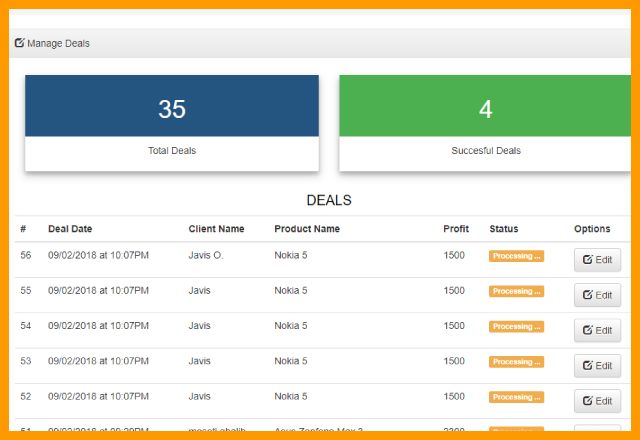Screen dimensions: 640x440
Task: Sort by the Product Name column header
Action: [x=307, y=229]
